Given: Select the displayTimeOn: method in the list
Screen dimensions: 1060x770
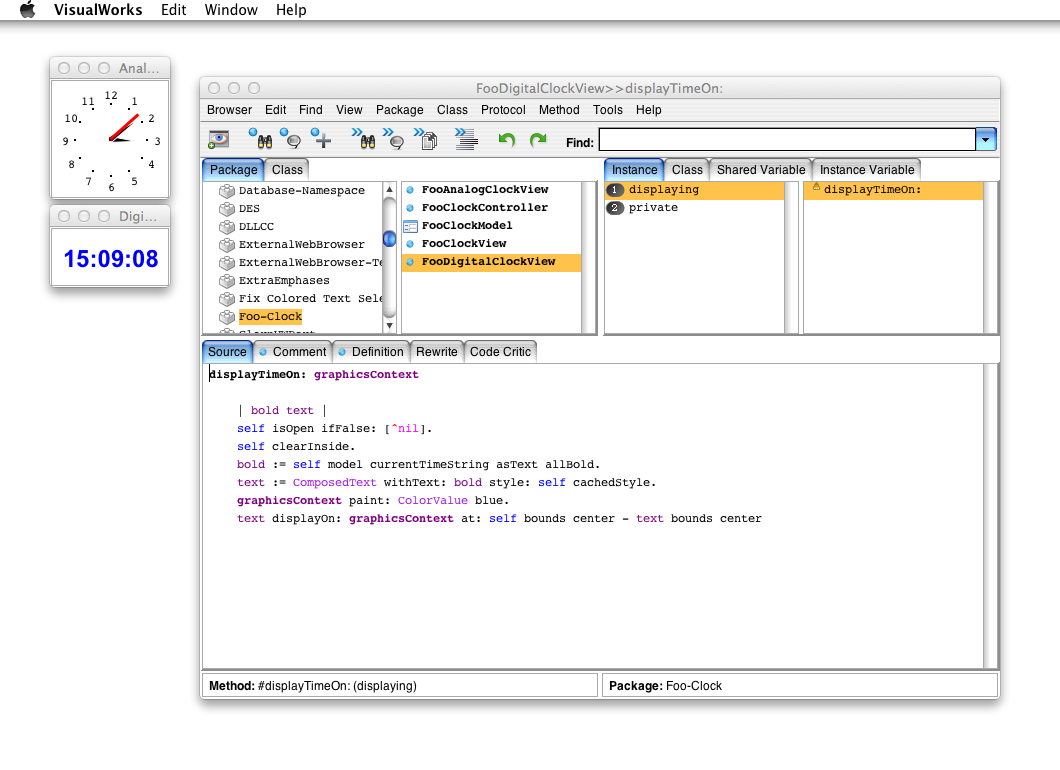Looking at the screenshot, I should pos(893,190).
